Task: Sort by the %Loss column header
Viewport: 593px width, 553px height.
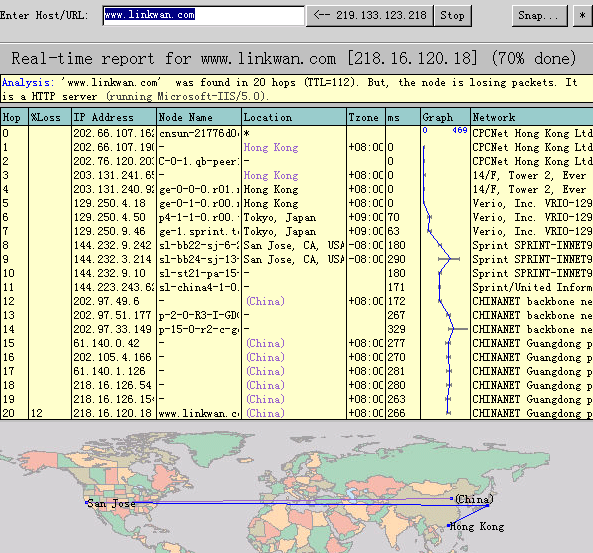Action: (x=50, y=117)
